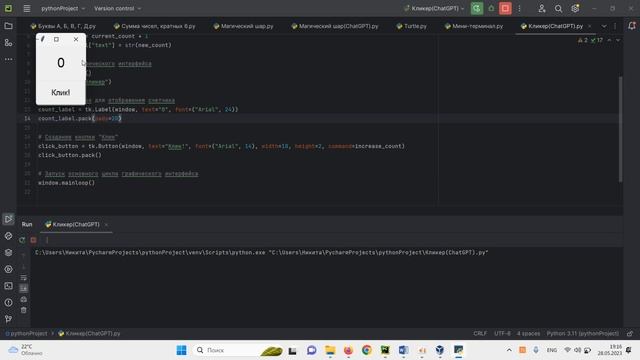Open the Git version control sidebar icon
640x360 pixels.
pos(8,319)
